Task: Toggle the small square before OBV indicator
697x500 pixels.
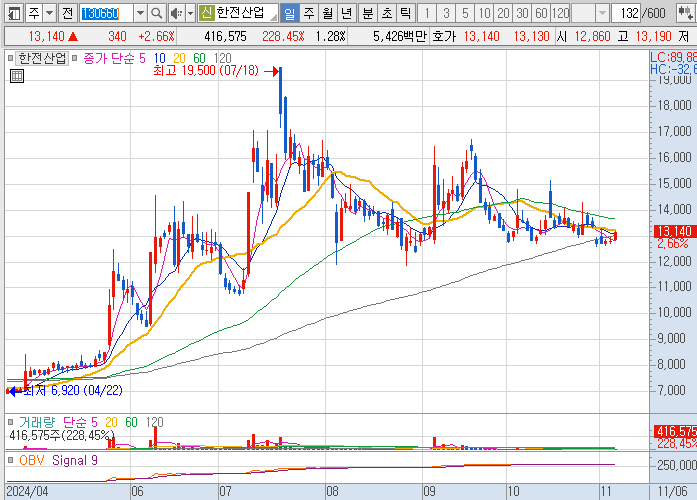Action: pyautogui.click(x=10, y=460)
